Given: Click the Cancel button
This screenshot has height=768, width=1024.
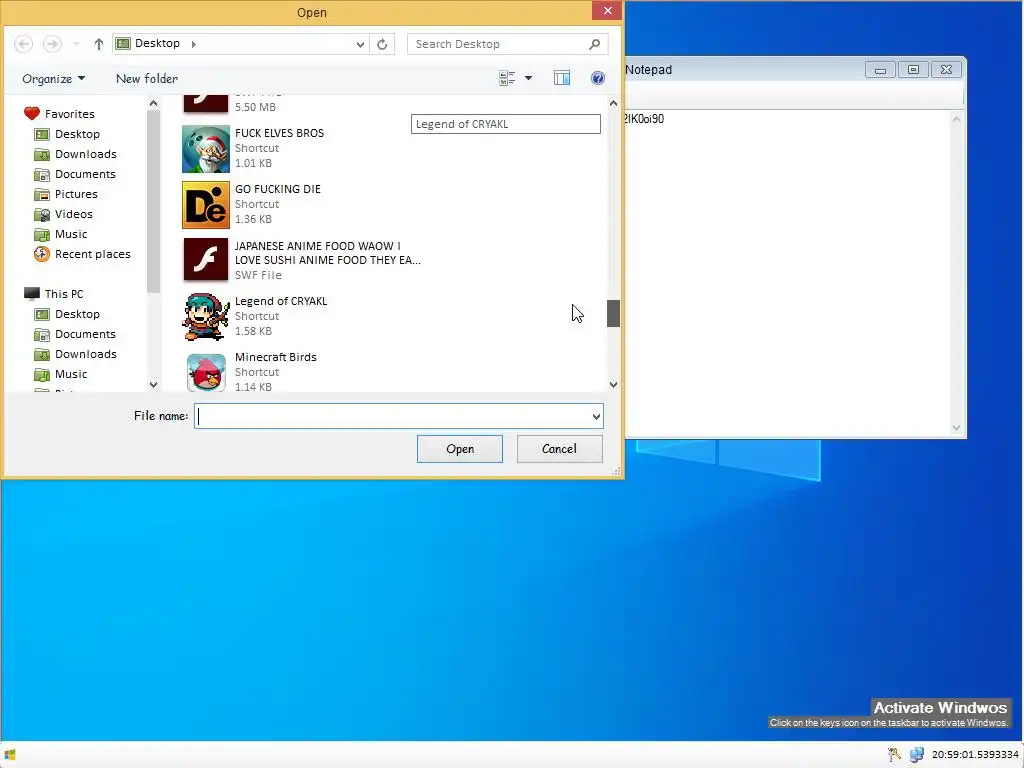Looking at the screenshot, I should click(560, 449).
